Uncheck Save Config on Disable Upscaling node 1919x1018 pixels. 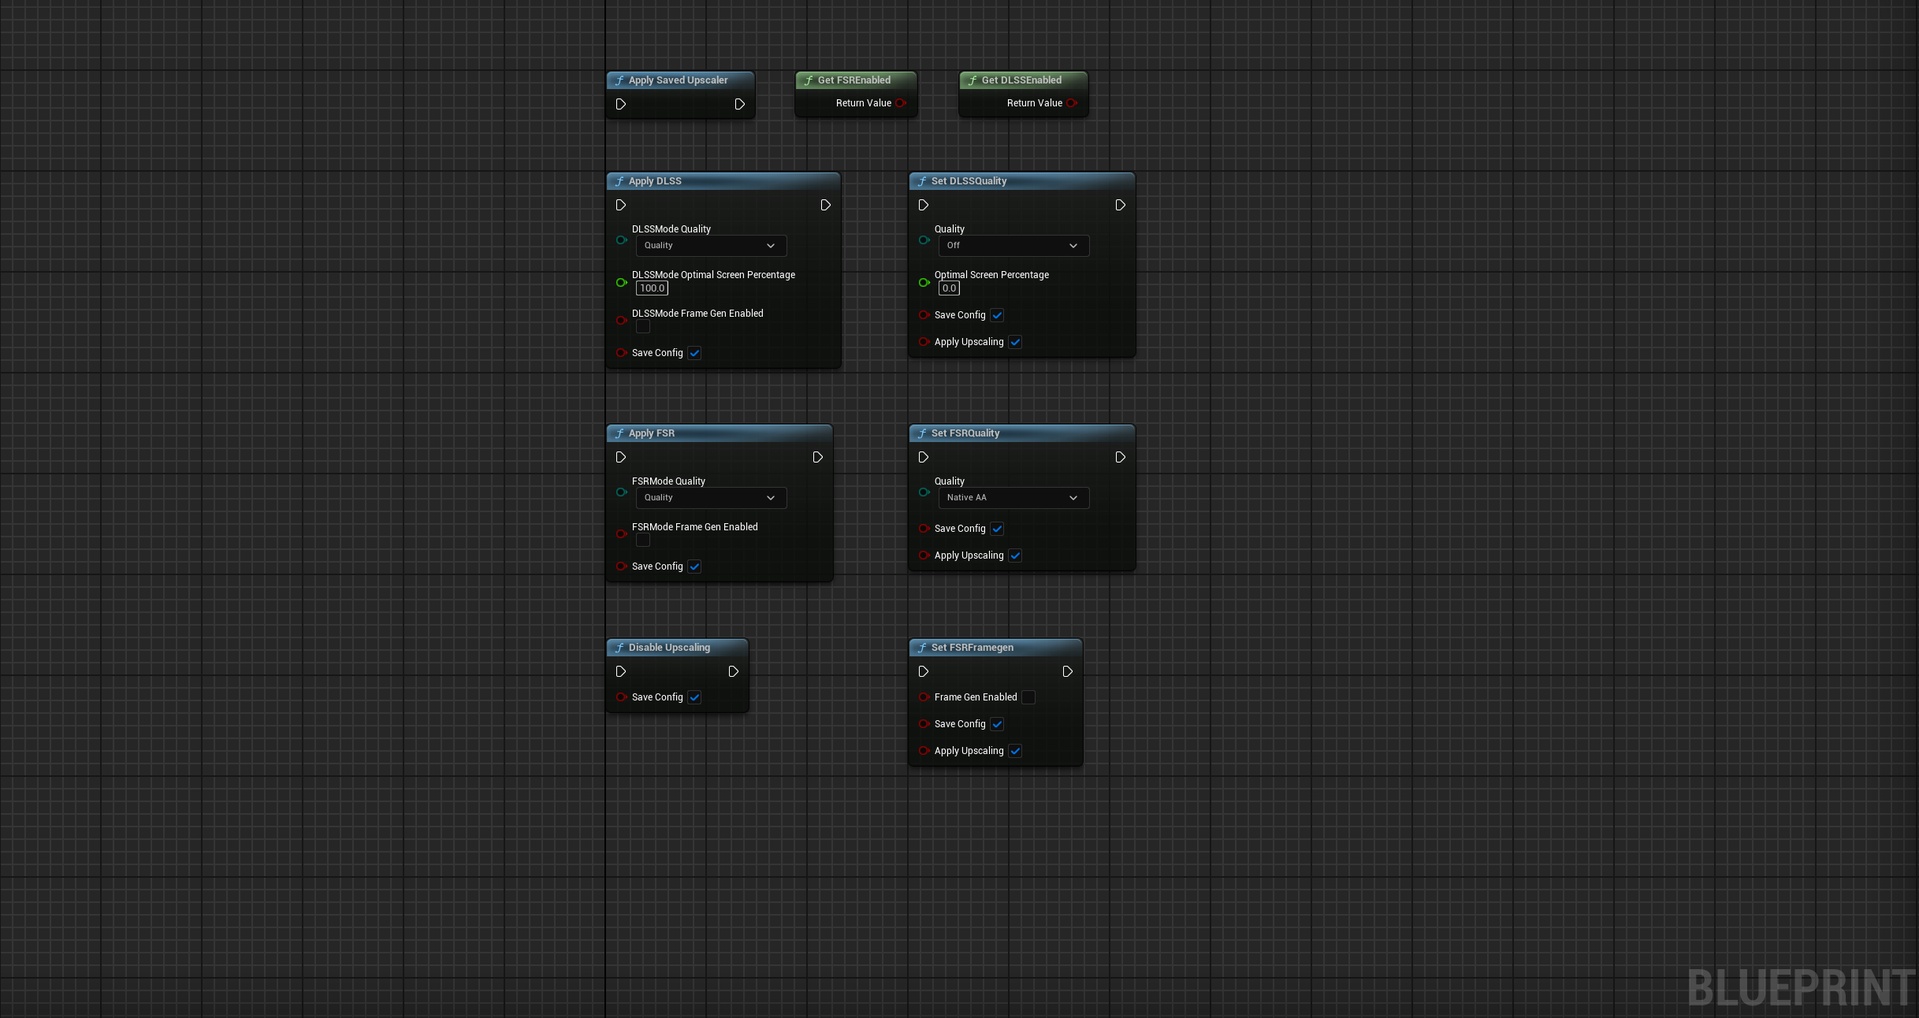tap(695, 698)
